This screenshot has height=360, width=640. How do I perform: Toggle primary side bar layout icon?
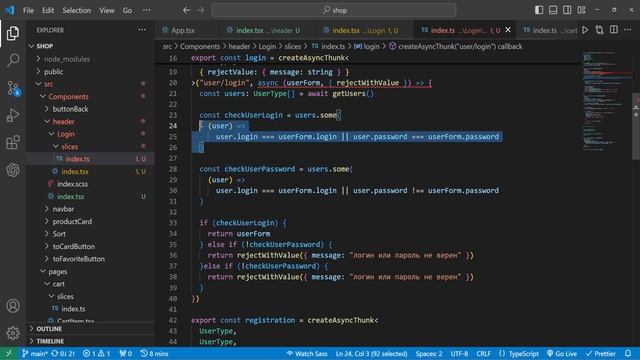pos(539,10)
